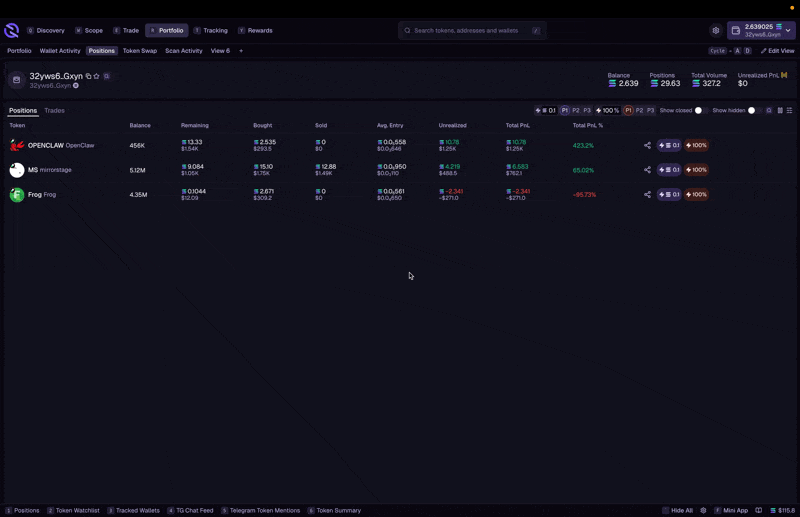Click the Cycle shortcut button
This screenshot has height=517, width=800.
pyautogui.click(x=718, y=51)
